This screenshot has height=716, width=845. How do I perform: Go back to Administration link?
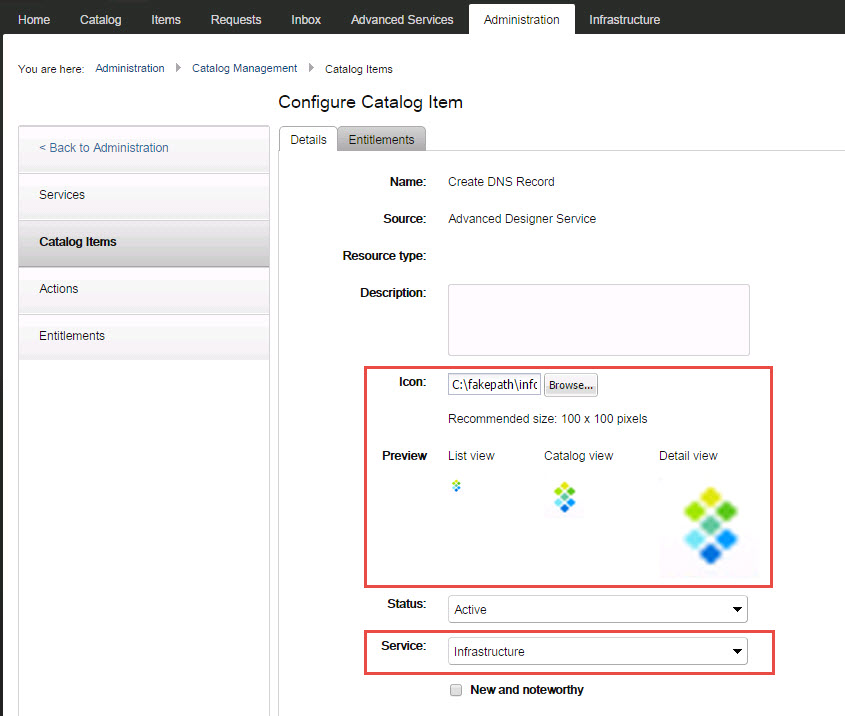click(104, 148)
